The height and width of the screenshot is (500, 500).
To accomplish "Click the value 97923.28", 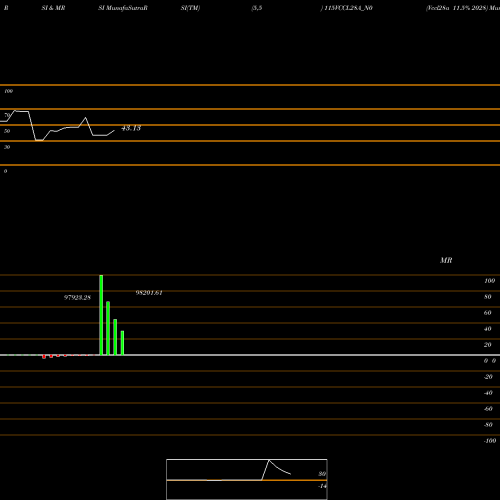I will tap(77, 297).
